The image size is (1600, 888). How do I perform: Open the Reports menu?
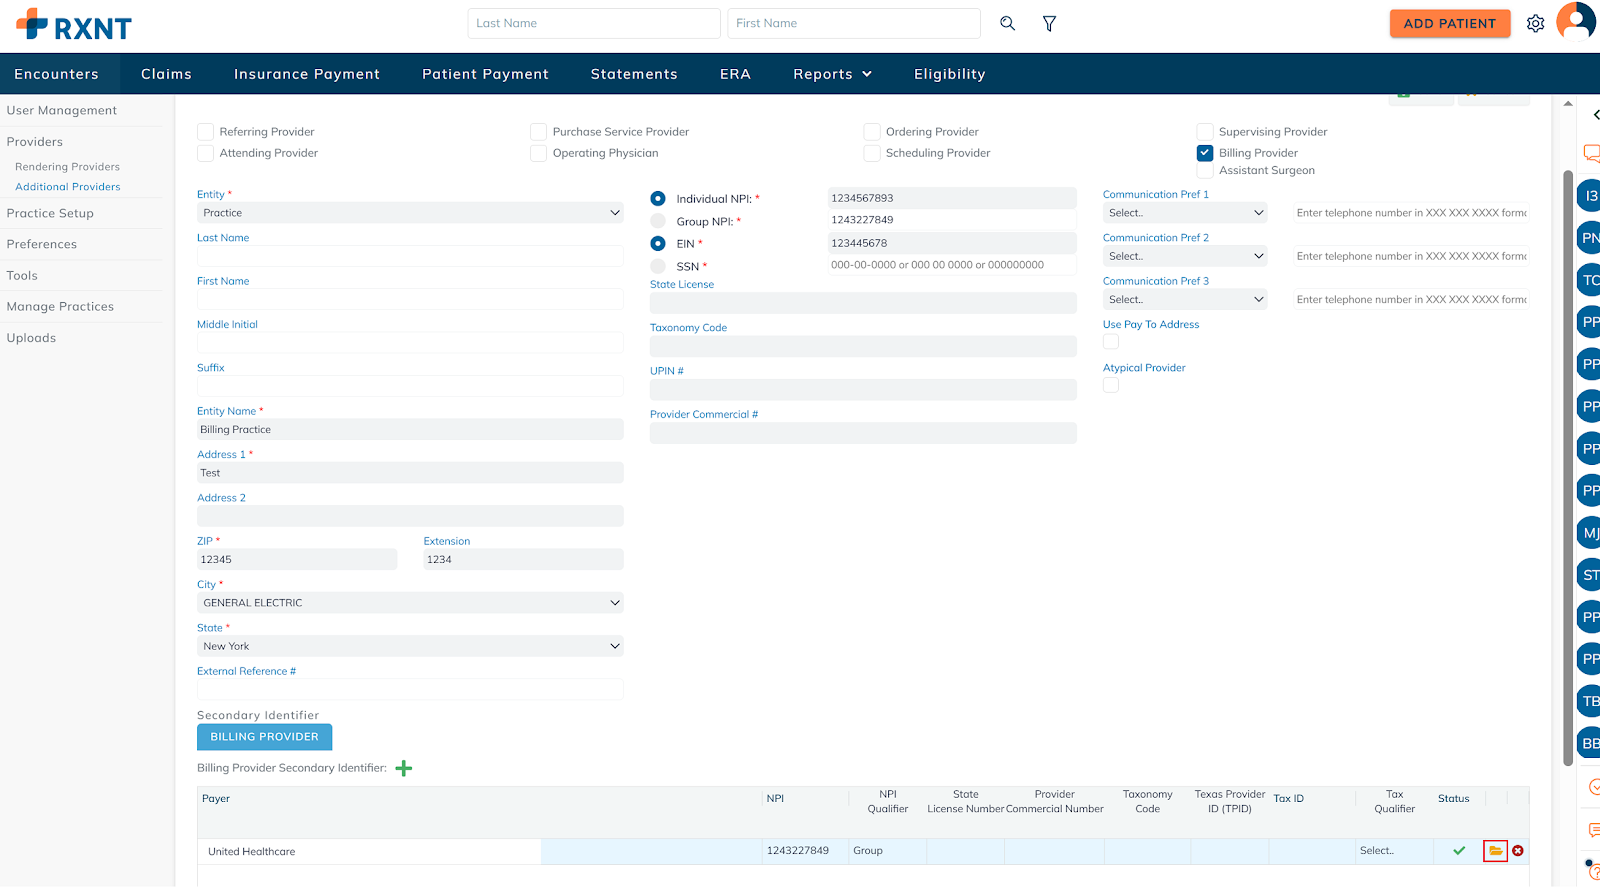(832, 74)
